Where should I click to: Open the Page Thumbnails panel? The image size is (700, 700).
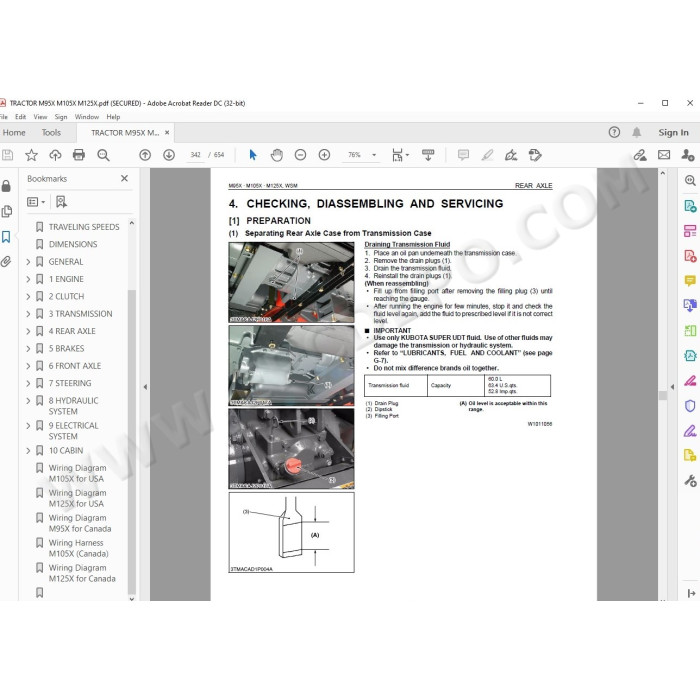point(6,211)
